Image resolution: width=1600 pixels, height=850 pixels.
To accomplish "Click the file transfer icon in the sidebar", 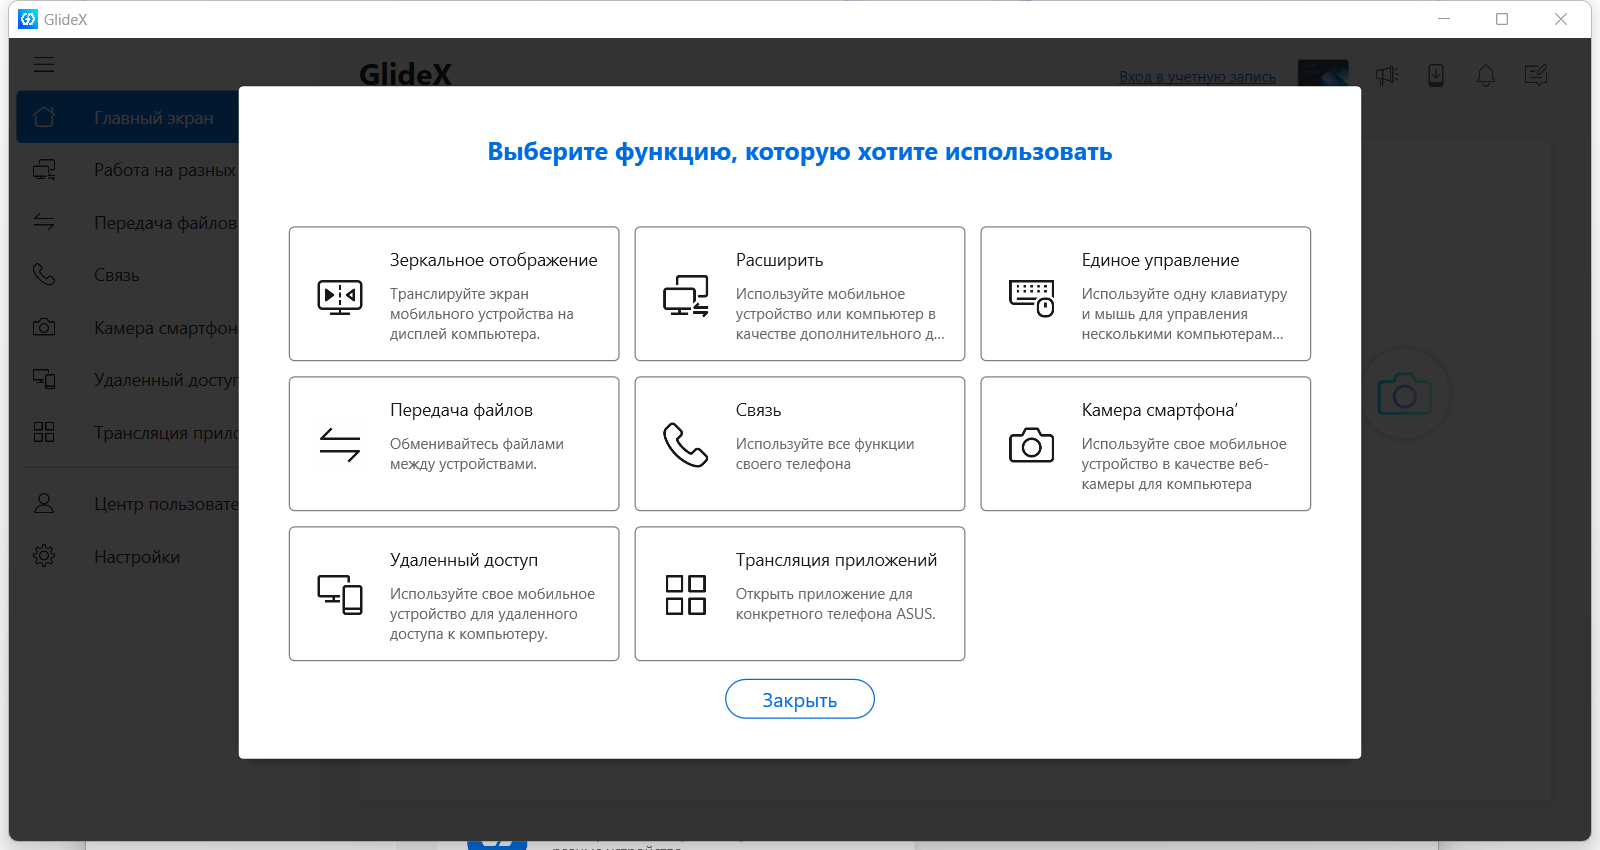I will click(x=44, y=222).
